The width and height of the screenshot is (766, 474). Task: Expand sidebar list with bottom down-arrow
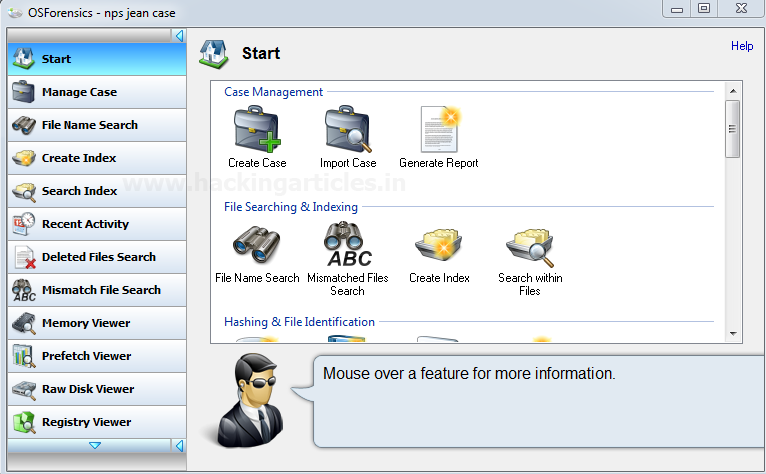[x=95, y=445]
